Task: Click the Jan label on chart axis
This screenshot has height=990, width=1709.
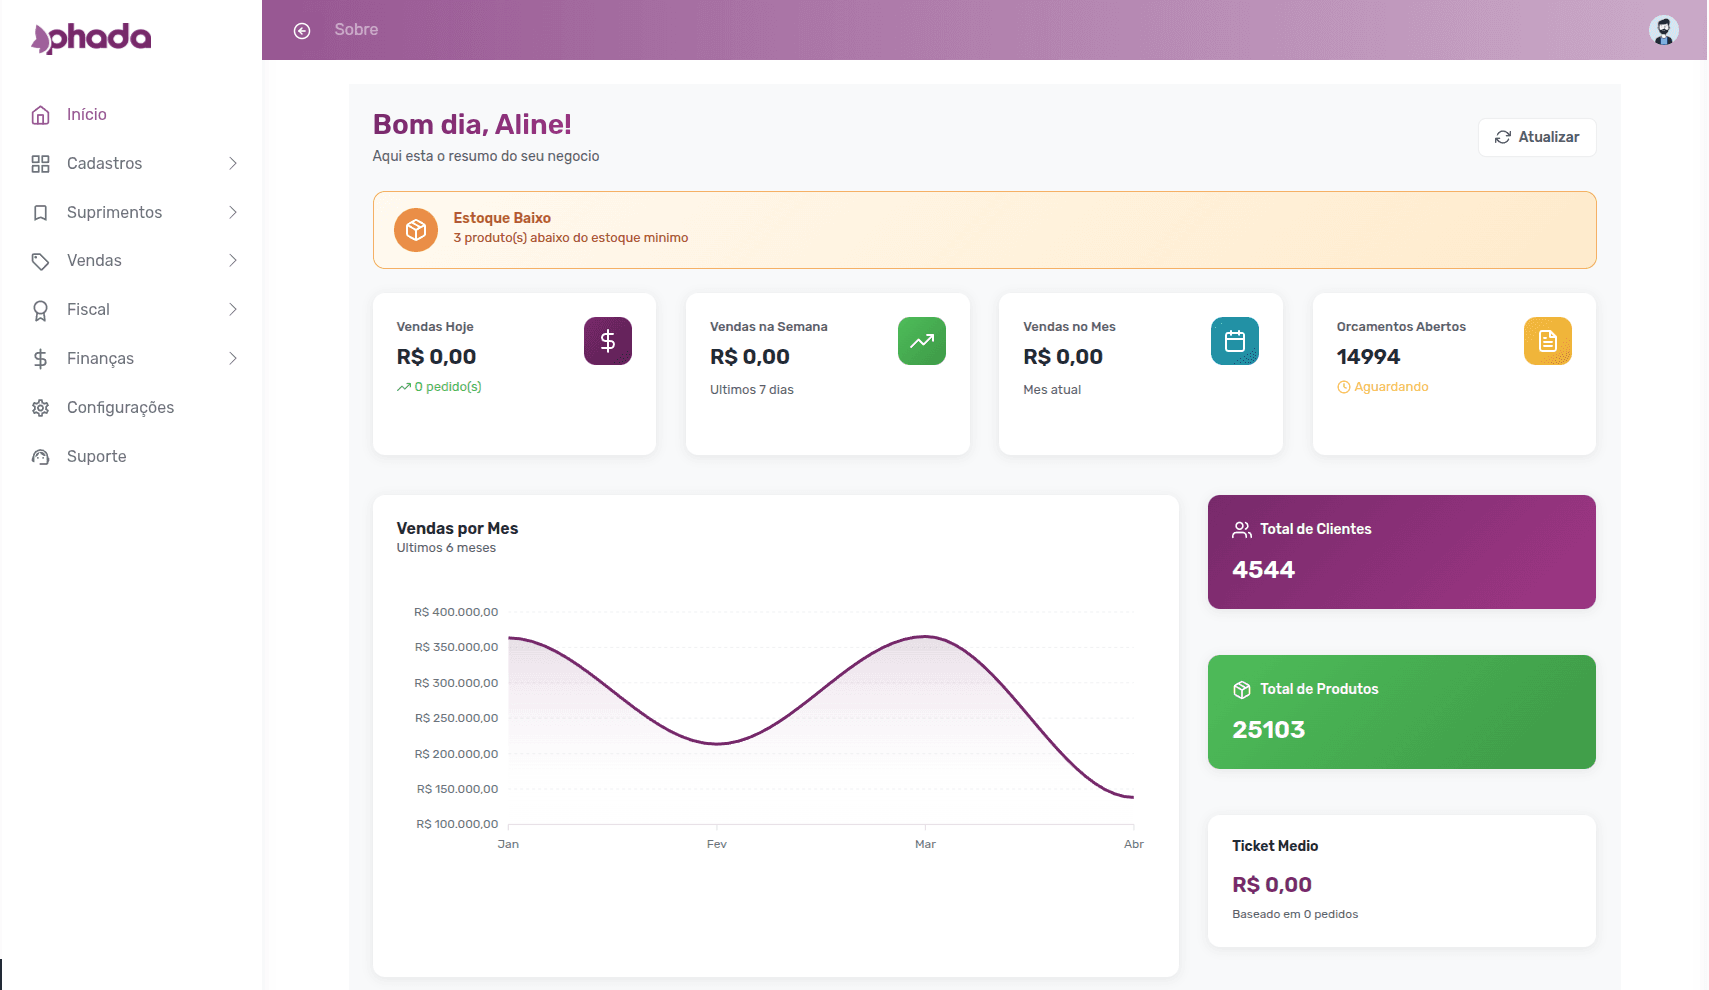Action: 508,845
